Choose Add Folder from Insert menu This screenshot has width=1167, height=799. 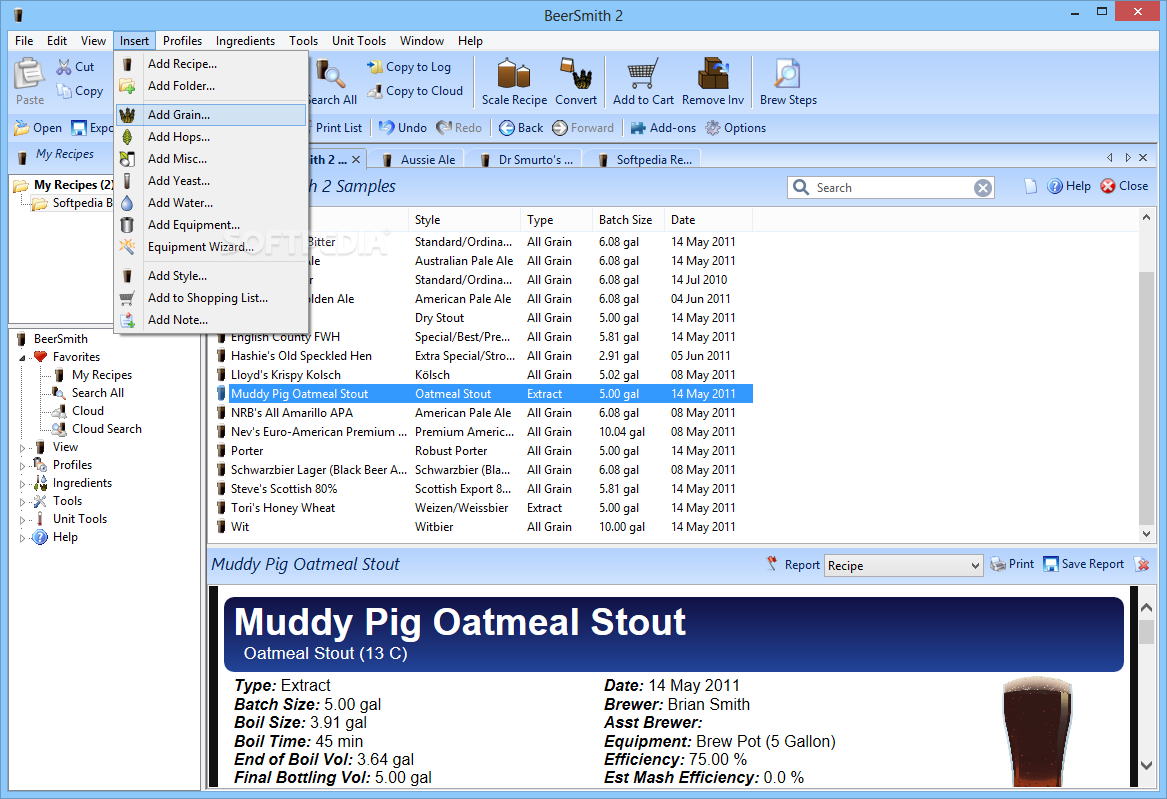click(x=211, y=86)
